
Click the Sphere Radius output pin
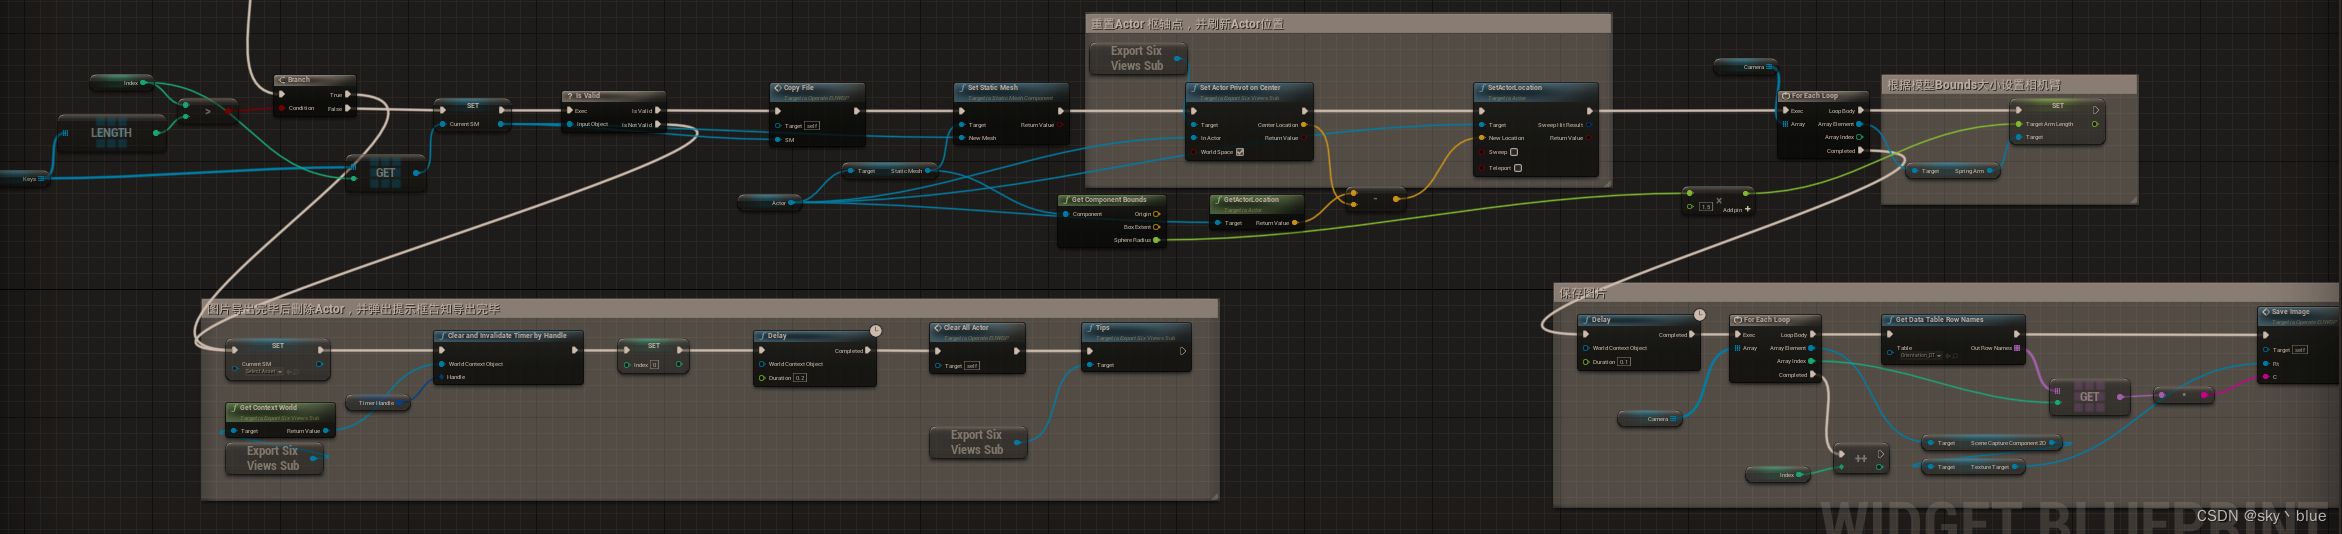pyautogui.click(x=1157, y=240)
